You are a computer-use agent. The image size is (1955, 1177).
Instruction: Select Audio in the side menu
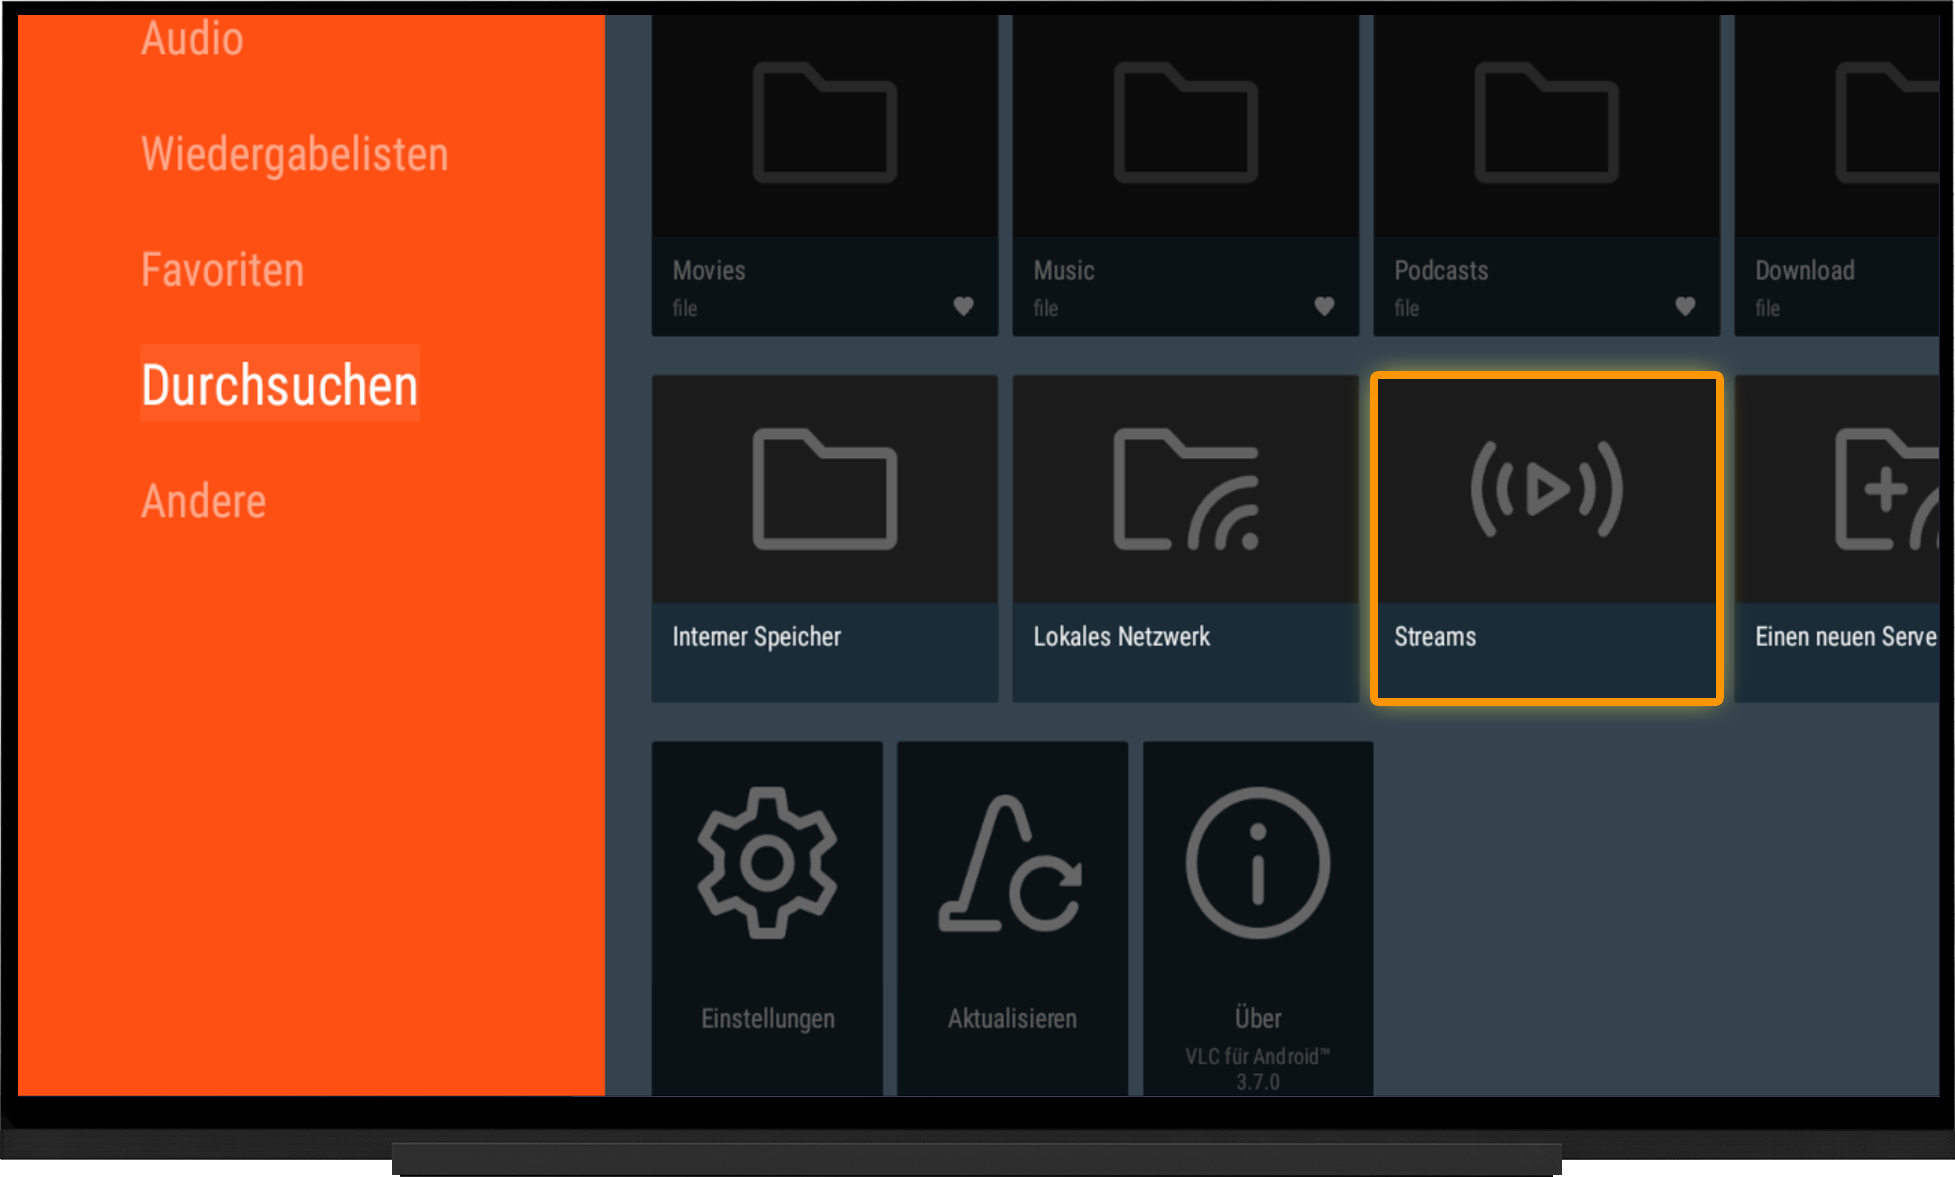tap(192, 38)
